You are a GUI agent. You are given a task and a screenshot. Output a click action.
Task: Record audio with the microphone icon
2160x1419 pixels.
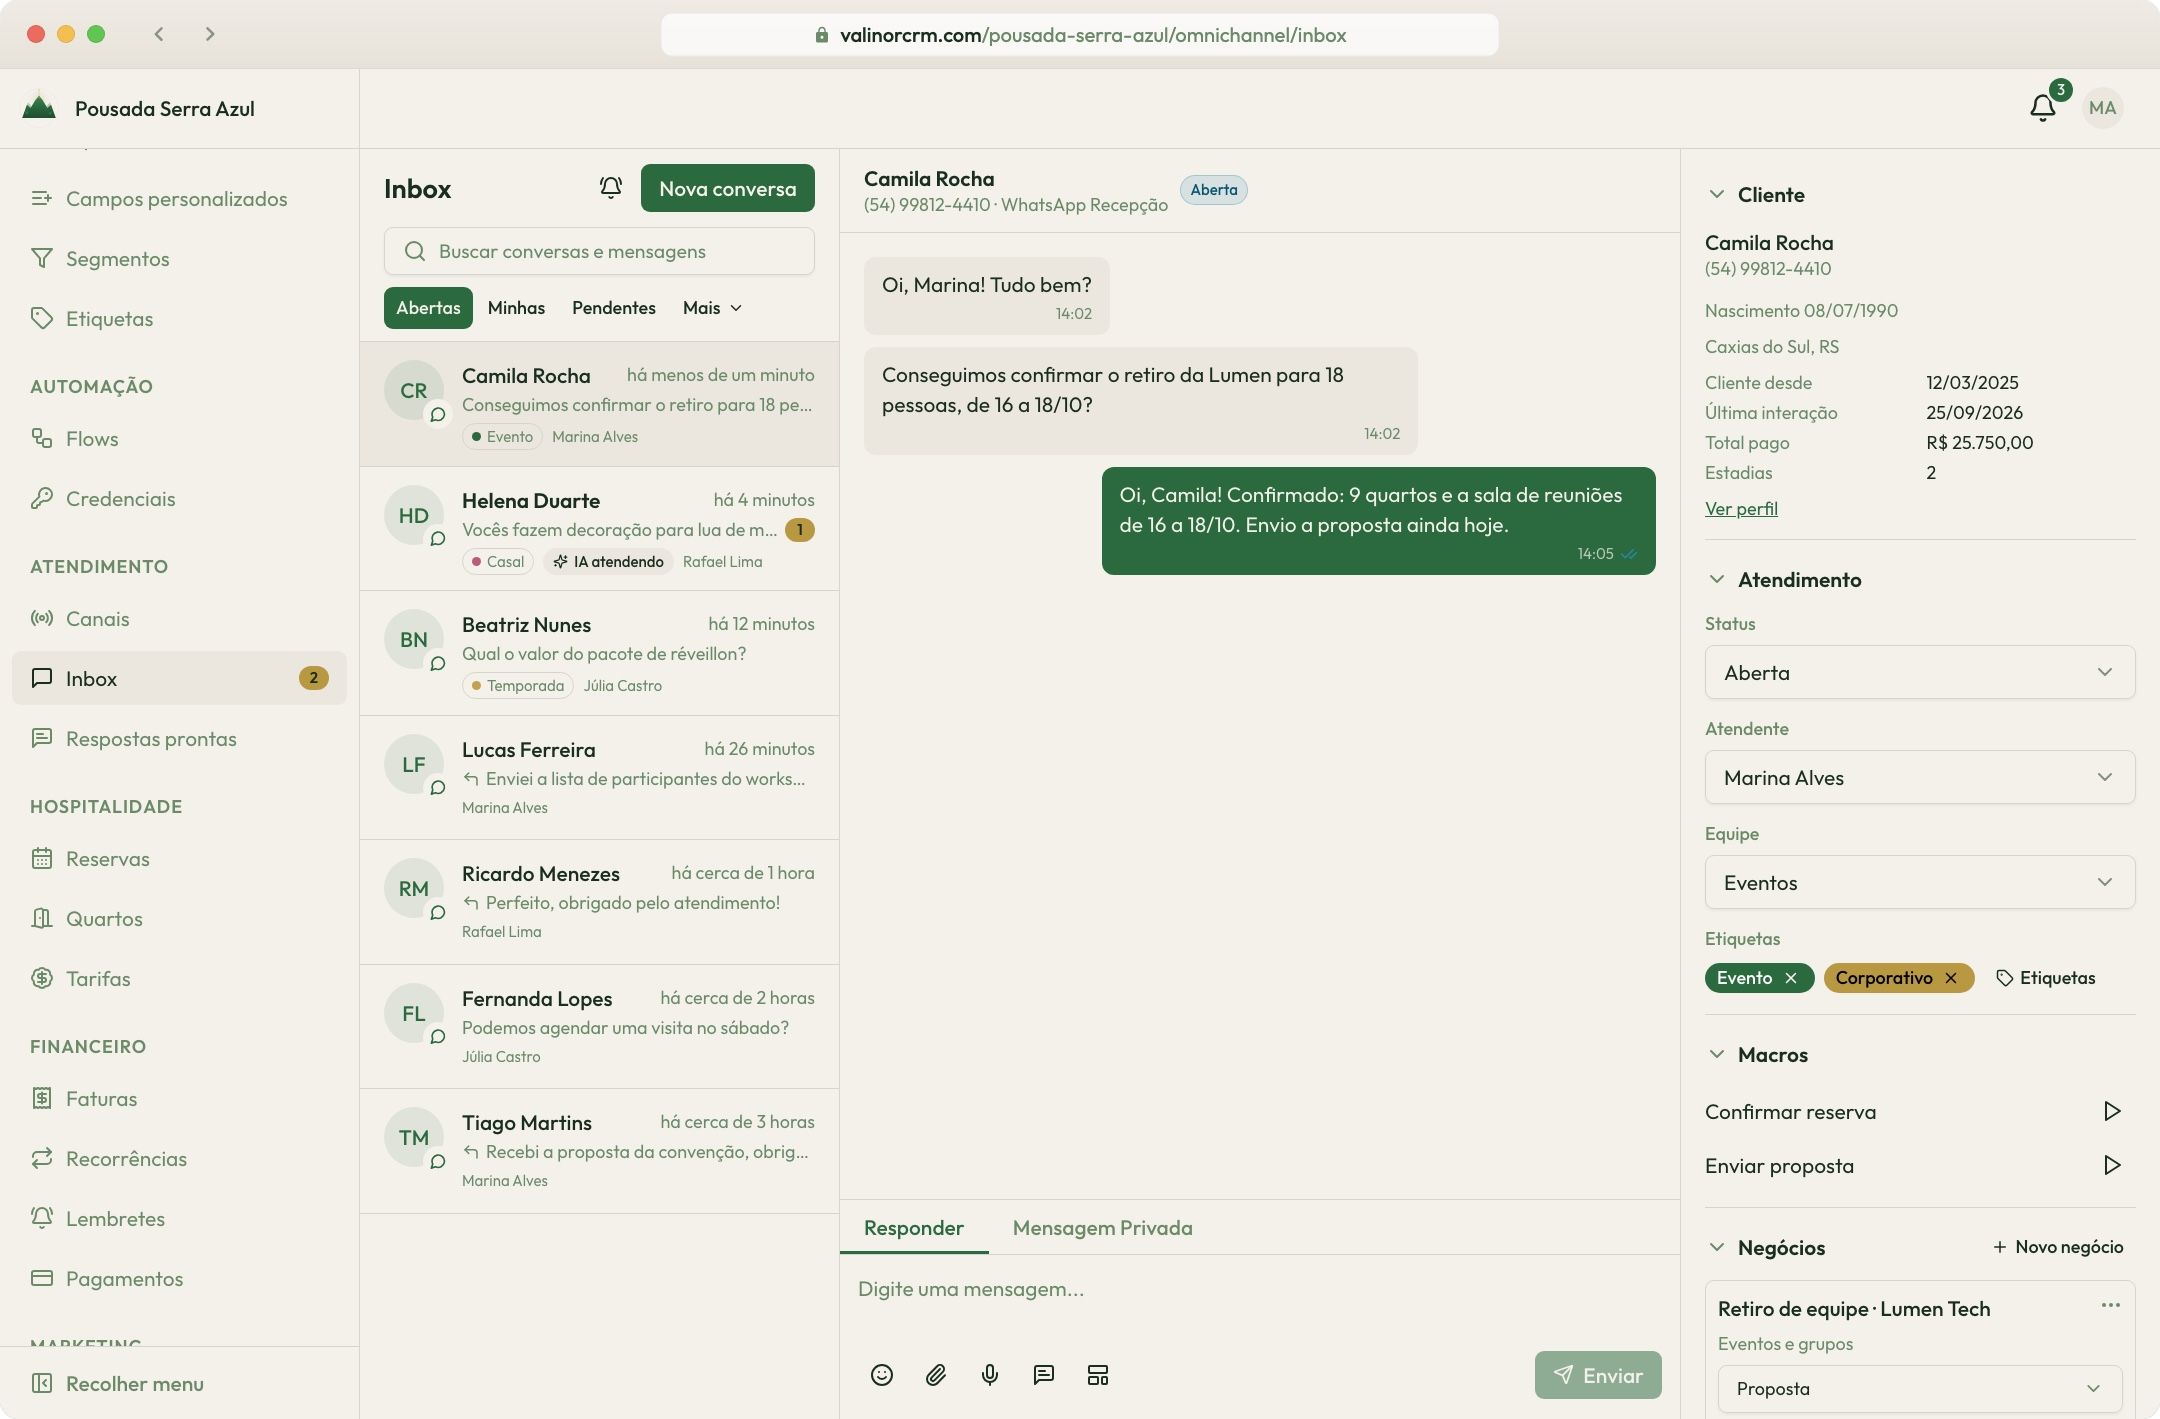990,1375
